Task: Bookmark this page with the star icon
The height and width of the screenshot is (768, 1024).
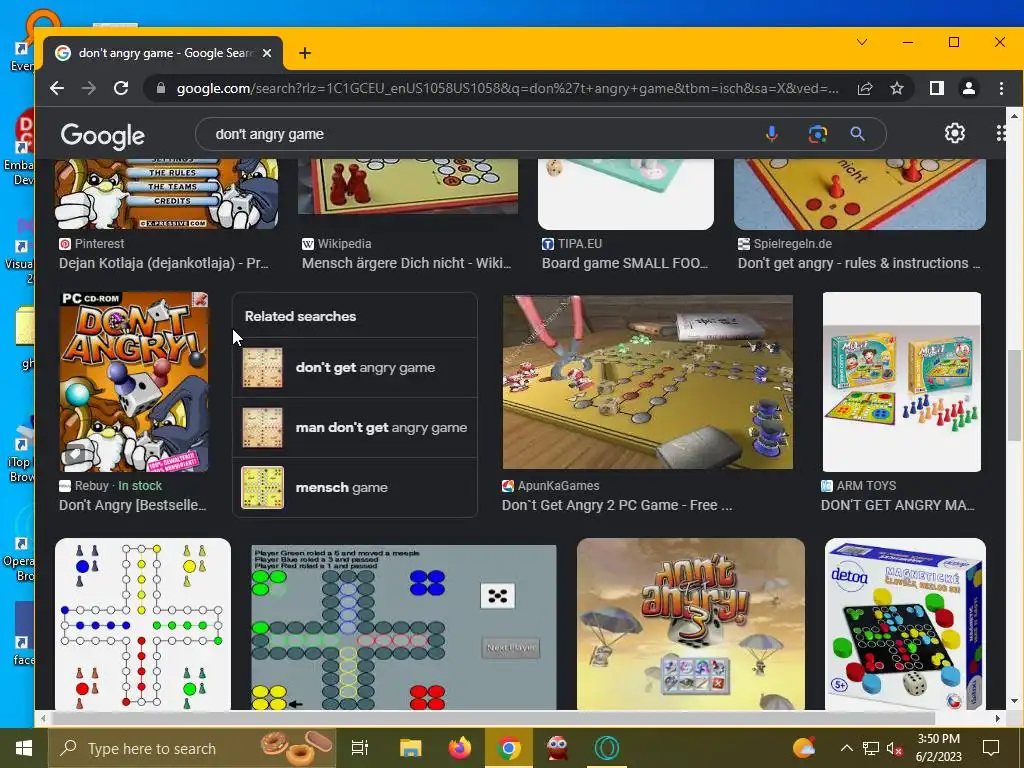Action: [x=897, y=88]
